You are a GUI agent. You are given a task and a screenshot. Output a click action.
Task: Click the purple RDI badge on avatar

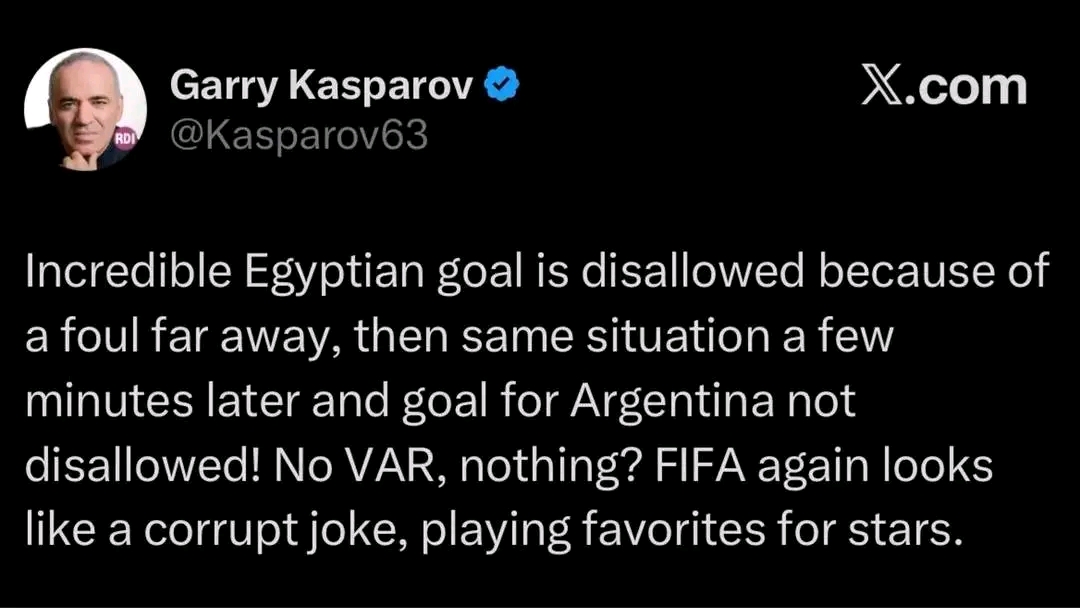[125, 138]
